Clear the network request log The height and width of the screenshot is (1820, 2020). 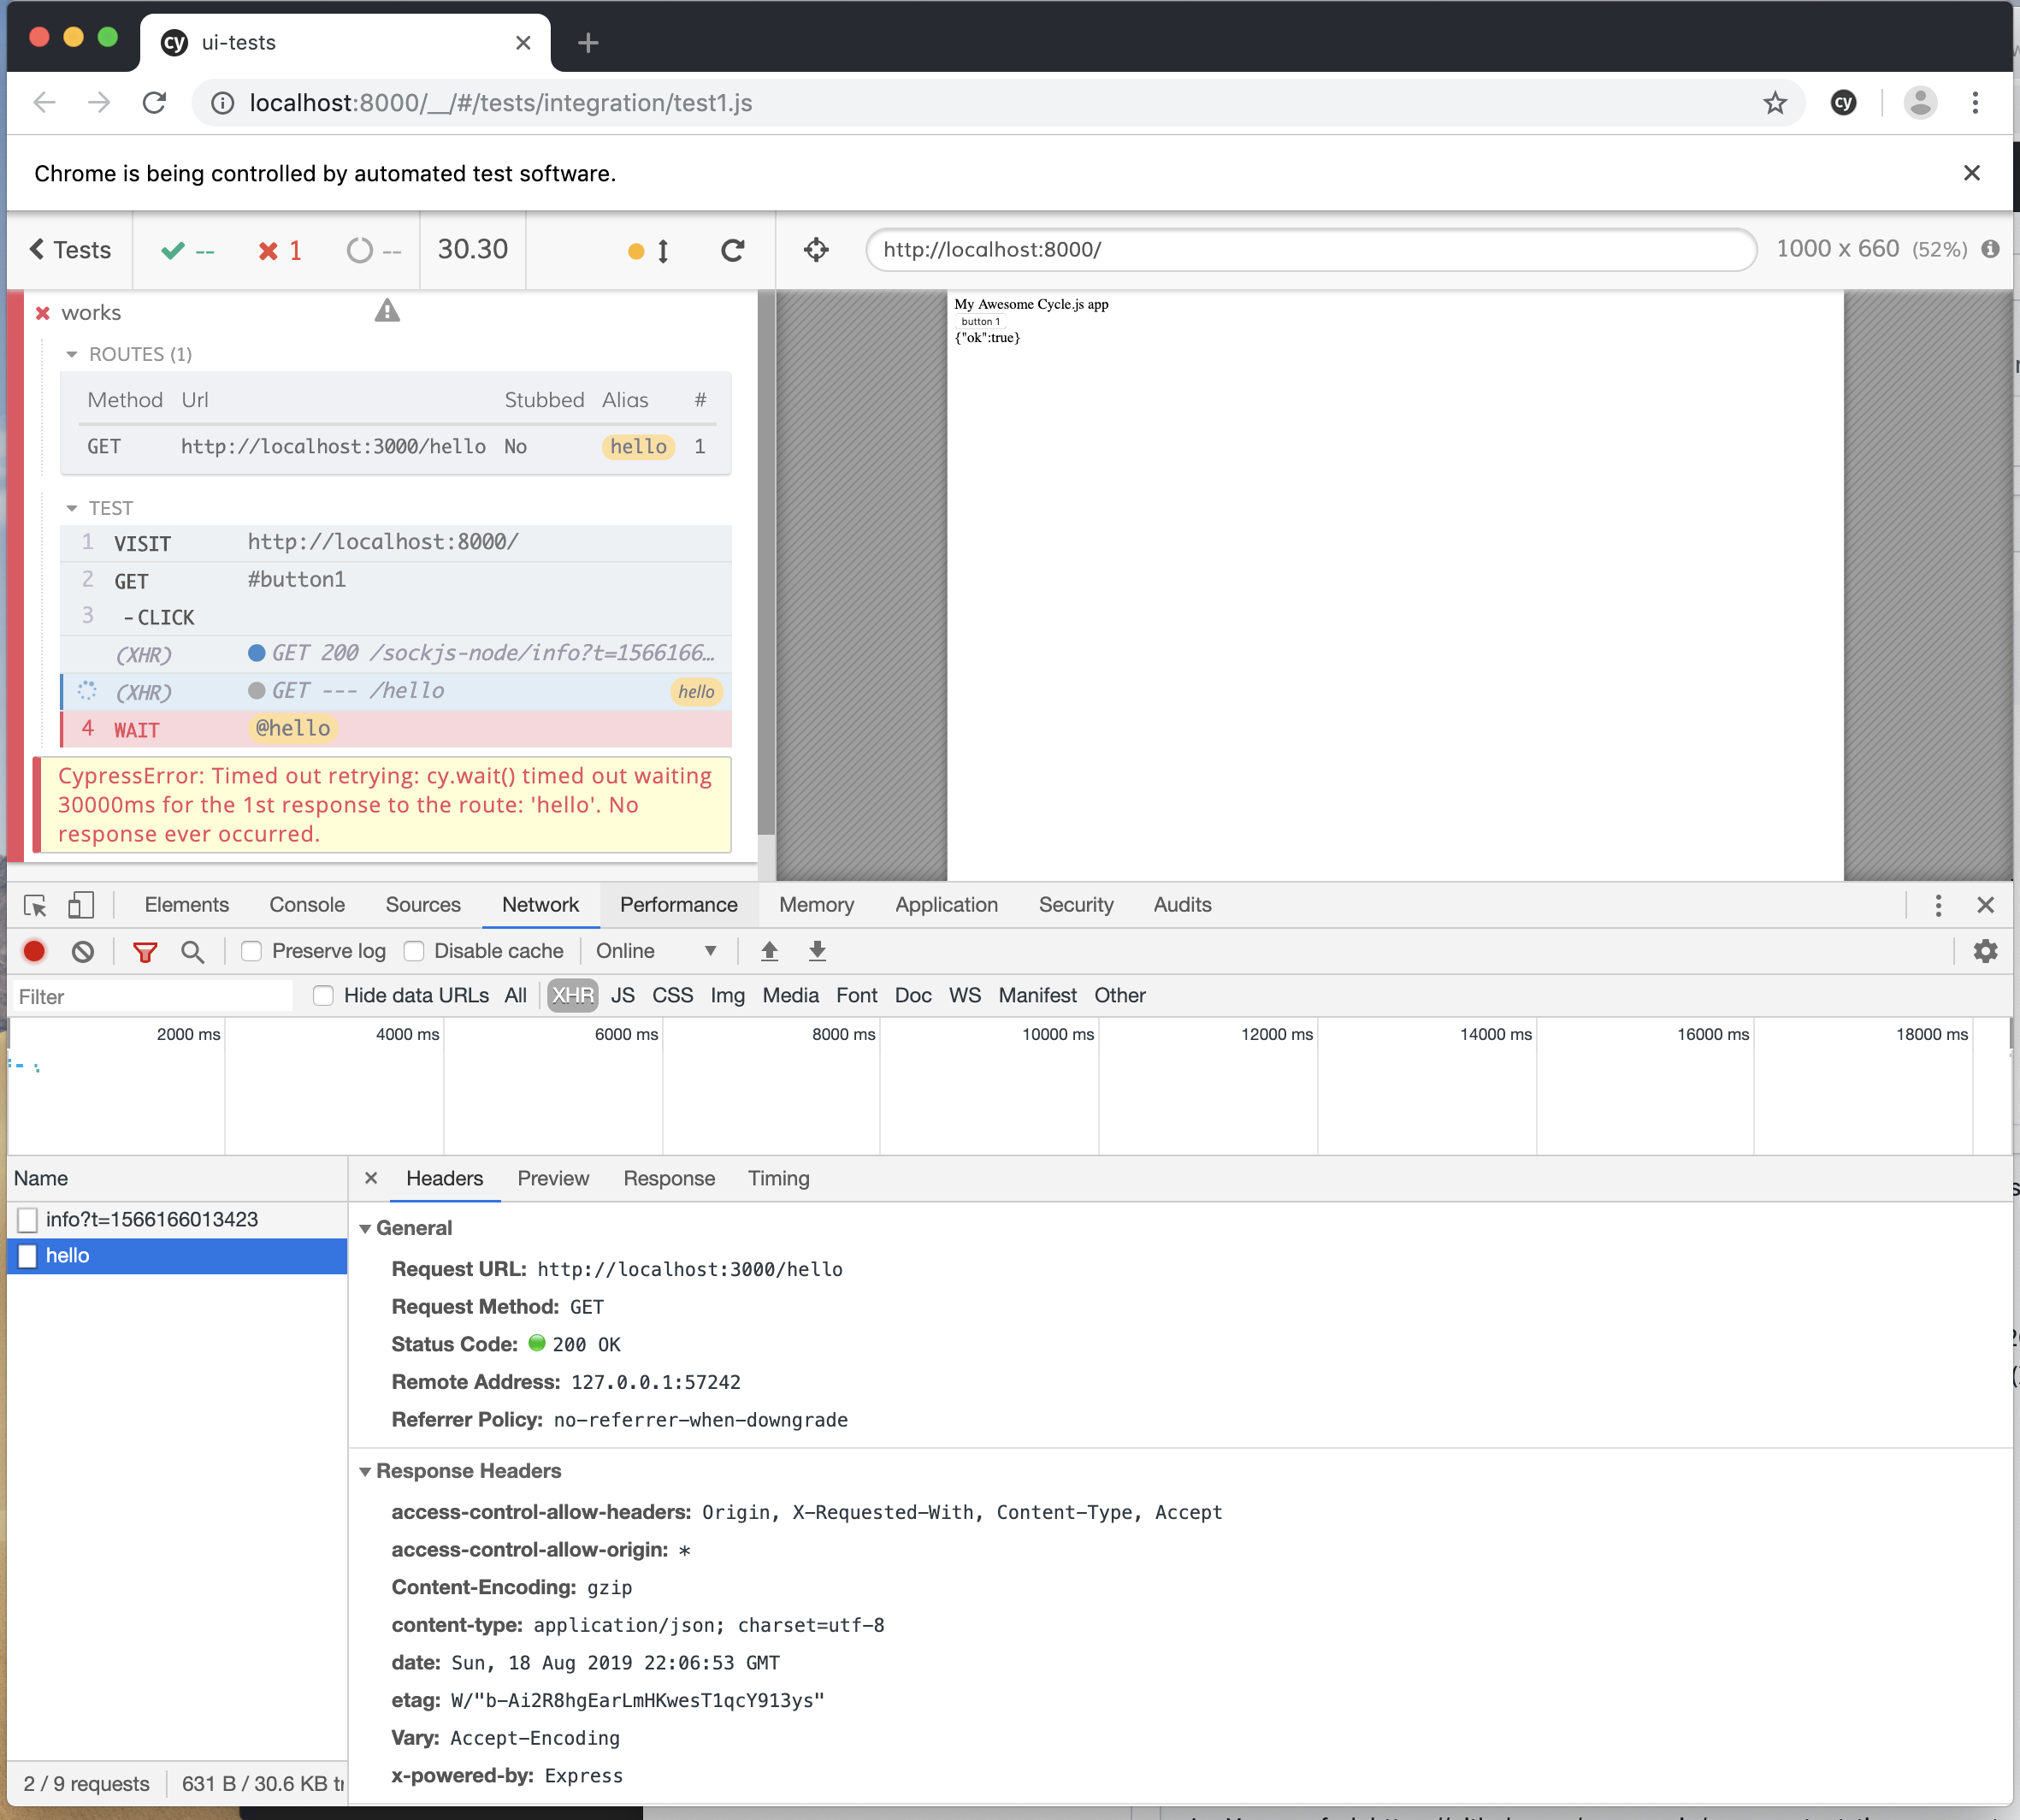coord(82,951)
